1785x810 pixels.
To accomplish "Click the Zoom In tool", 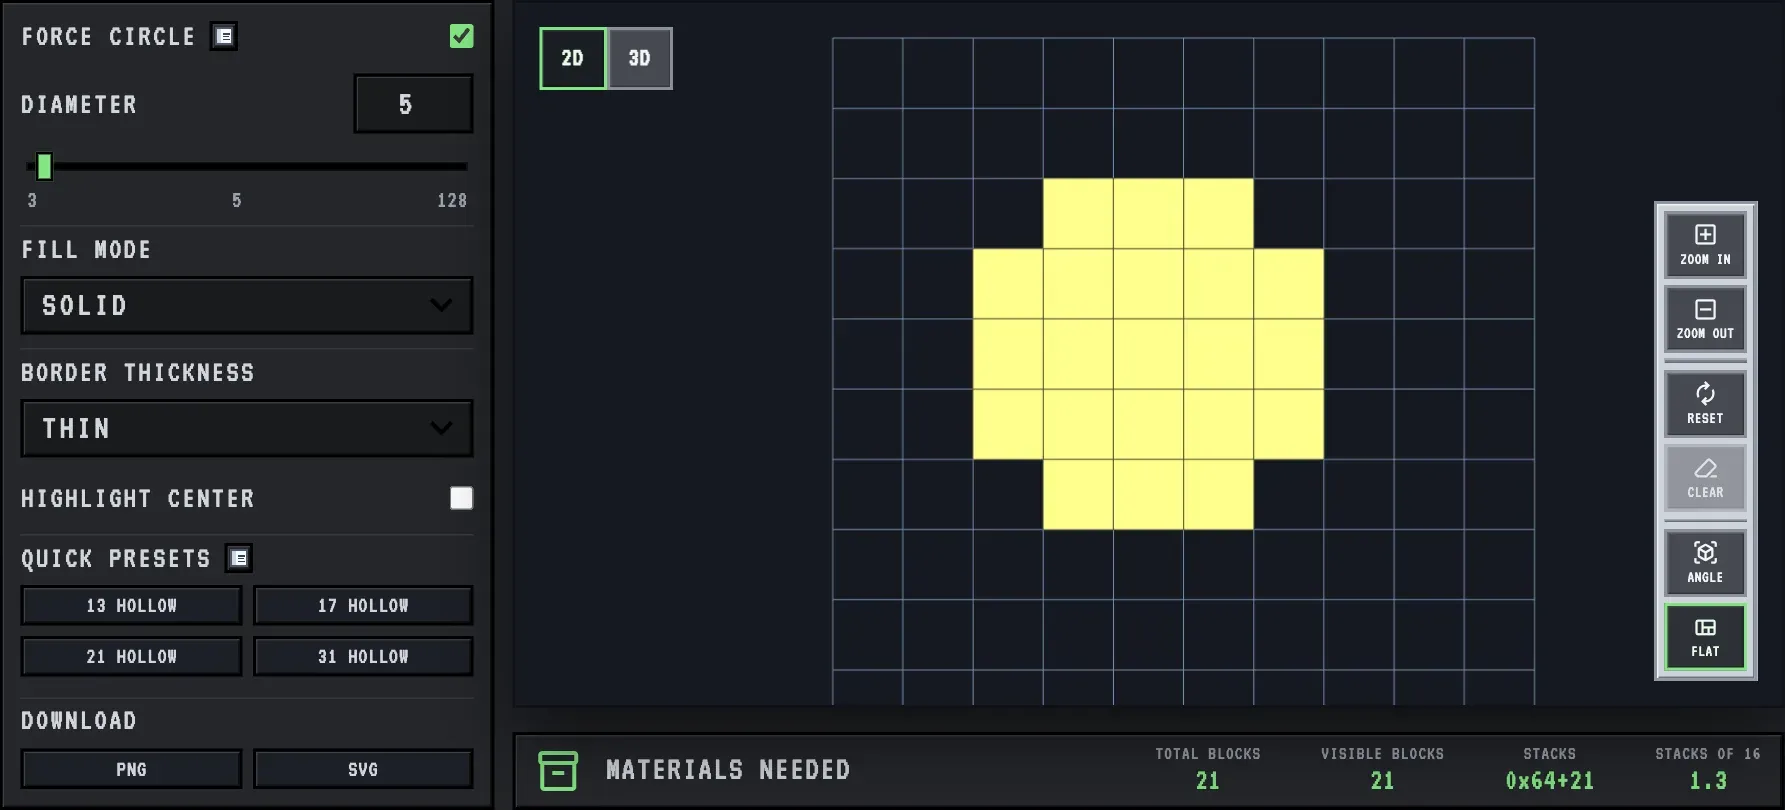I will (1705, 245).
